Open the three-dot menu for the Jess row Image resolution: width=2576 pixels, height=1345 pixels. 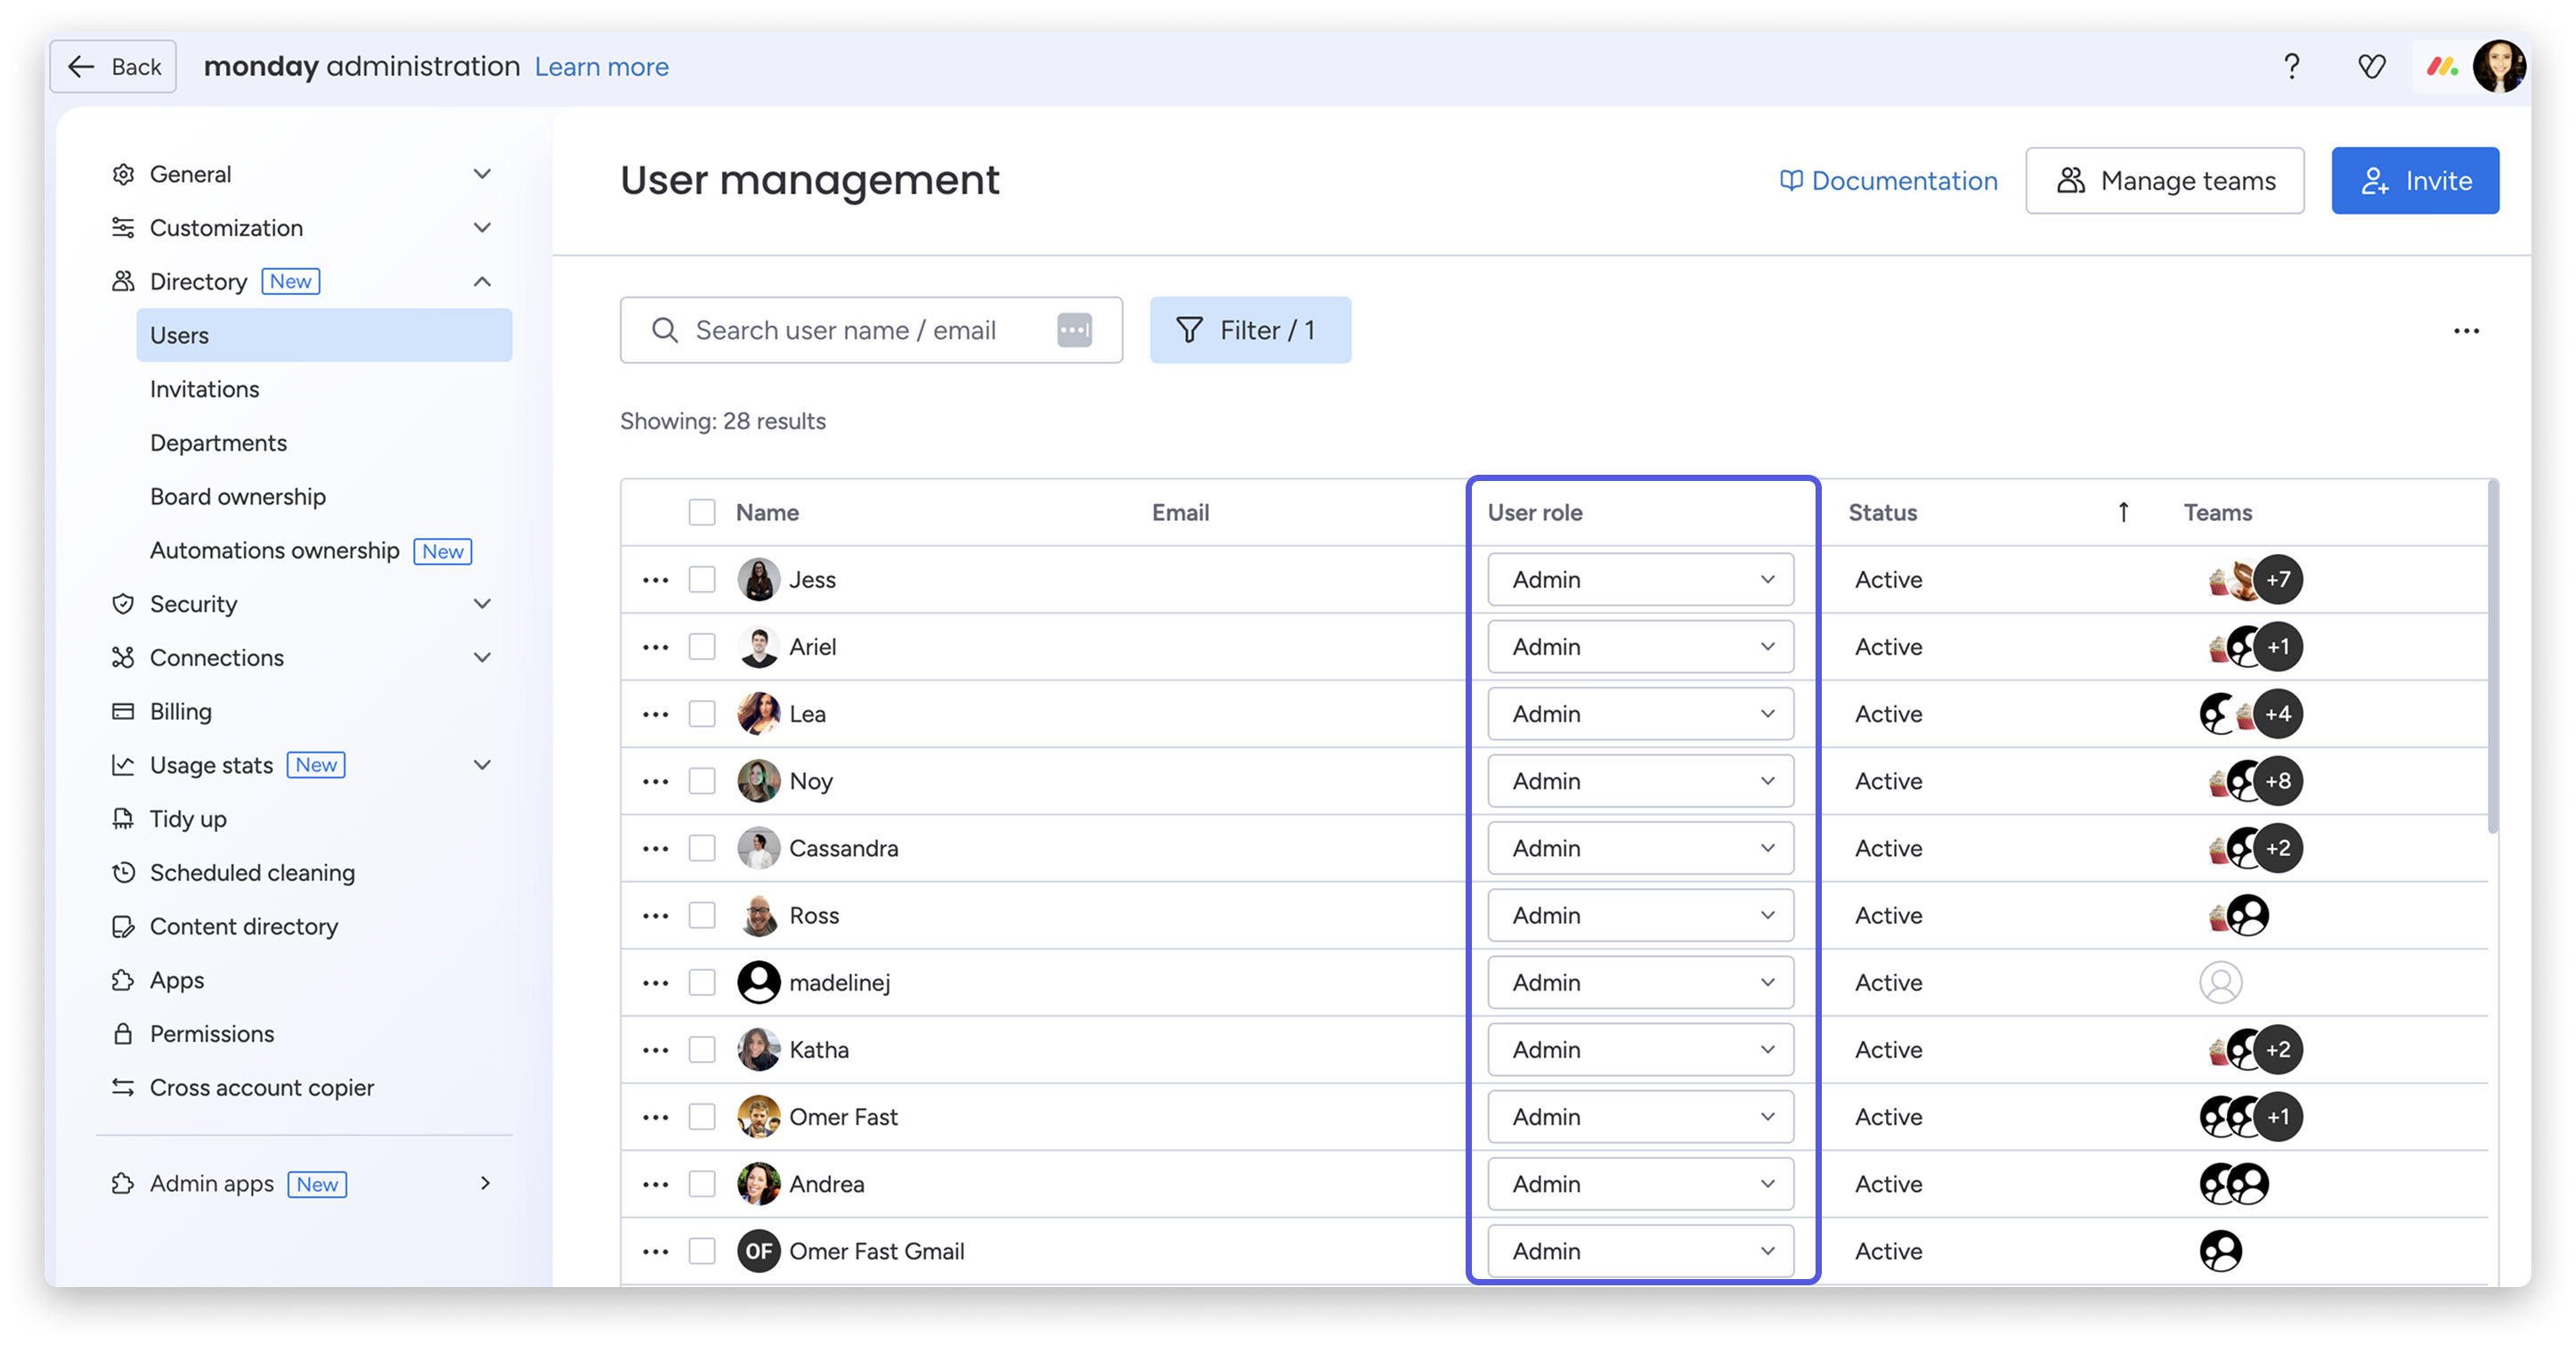(x=655, y=580)
